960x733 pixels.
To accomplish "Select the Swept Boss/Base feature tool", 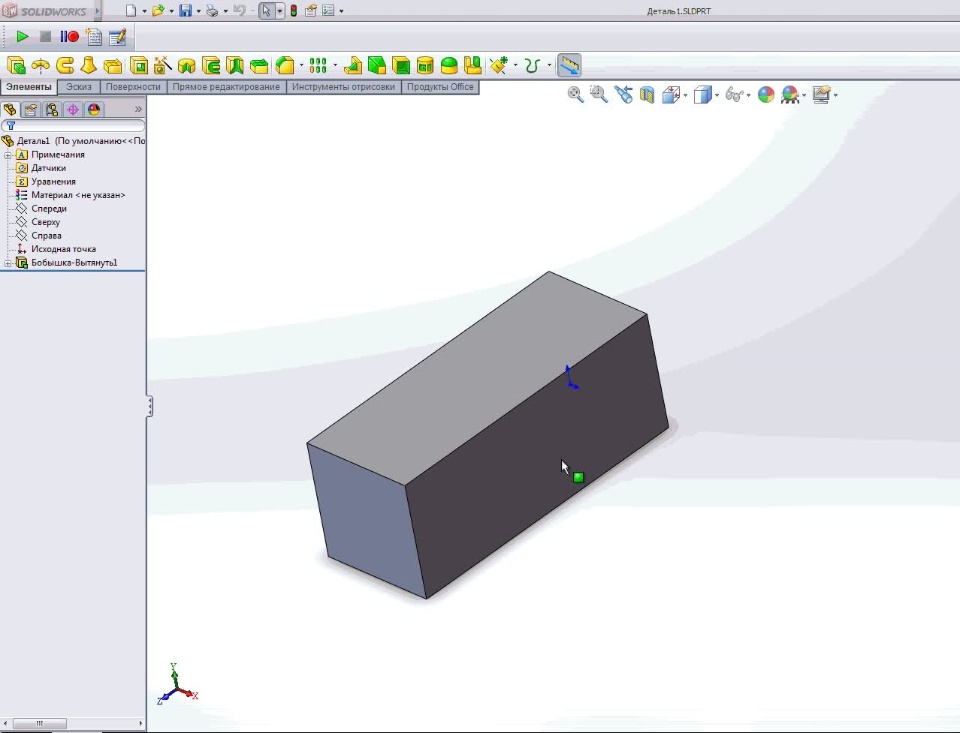I will click(65, 65).
